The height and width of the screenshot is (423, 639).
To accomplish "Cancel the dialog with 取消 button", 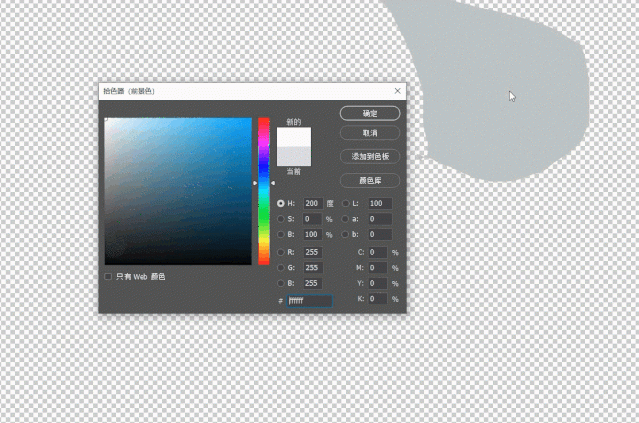I will tap(370, 133).
